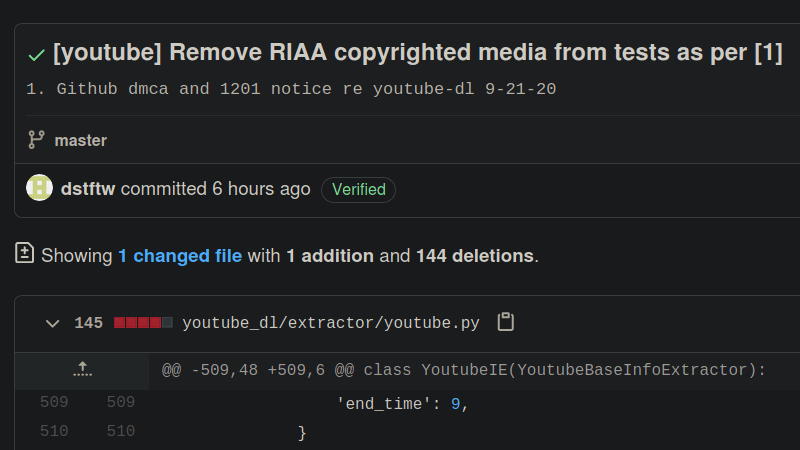
Task: Click the "6 hours ago" timestamp
Action: click(261, 189)
